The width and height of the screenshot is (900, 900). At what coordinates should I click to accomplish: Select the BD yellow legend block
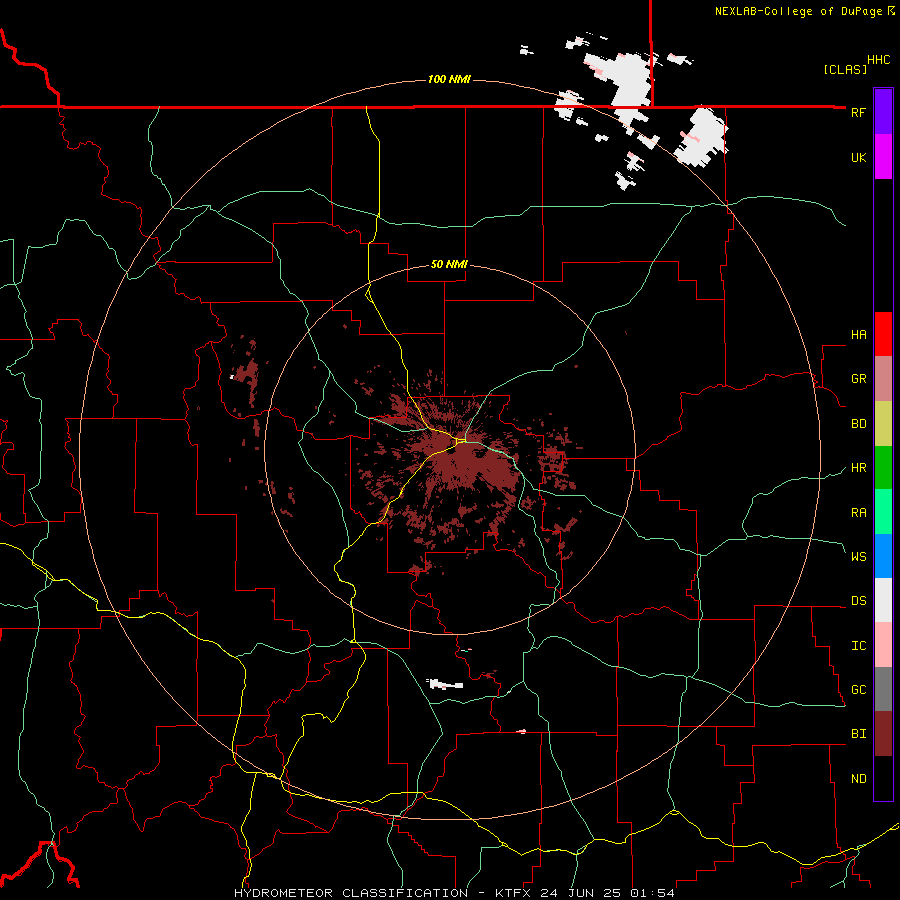point(883,423)
